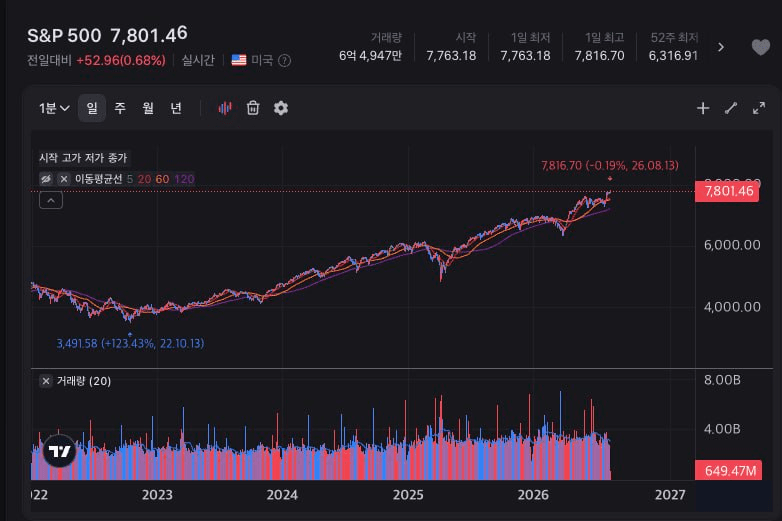
Task: Switch to the 년 (yearly) period tab
Action: pos(176,108)
